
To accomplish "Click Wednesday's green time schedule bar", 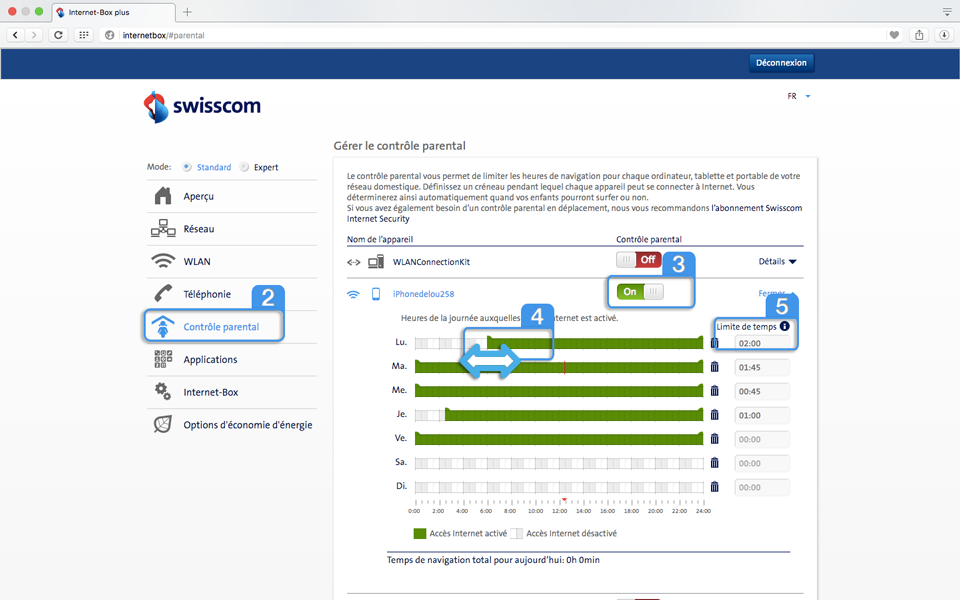I will [558, 391].
